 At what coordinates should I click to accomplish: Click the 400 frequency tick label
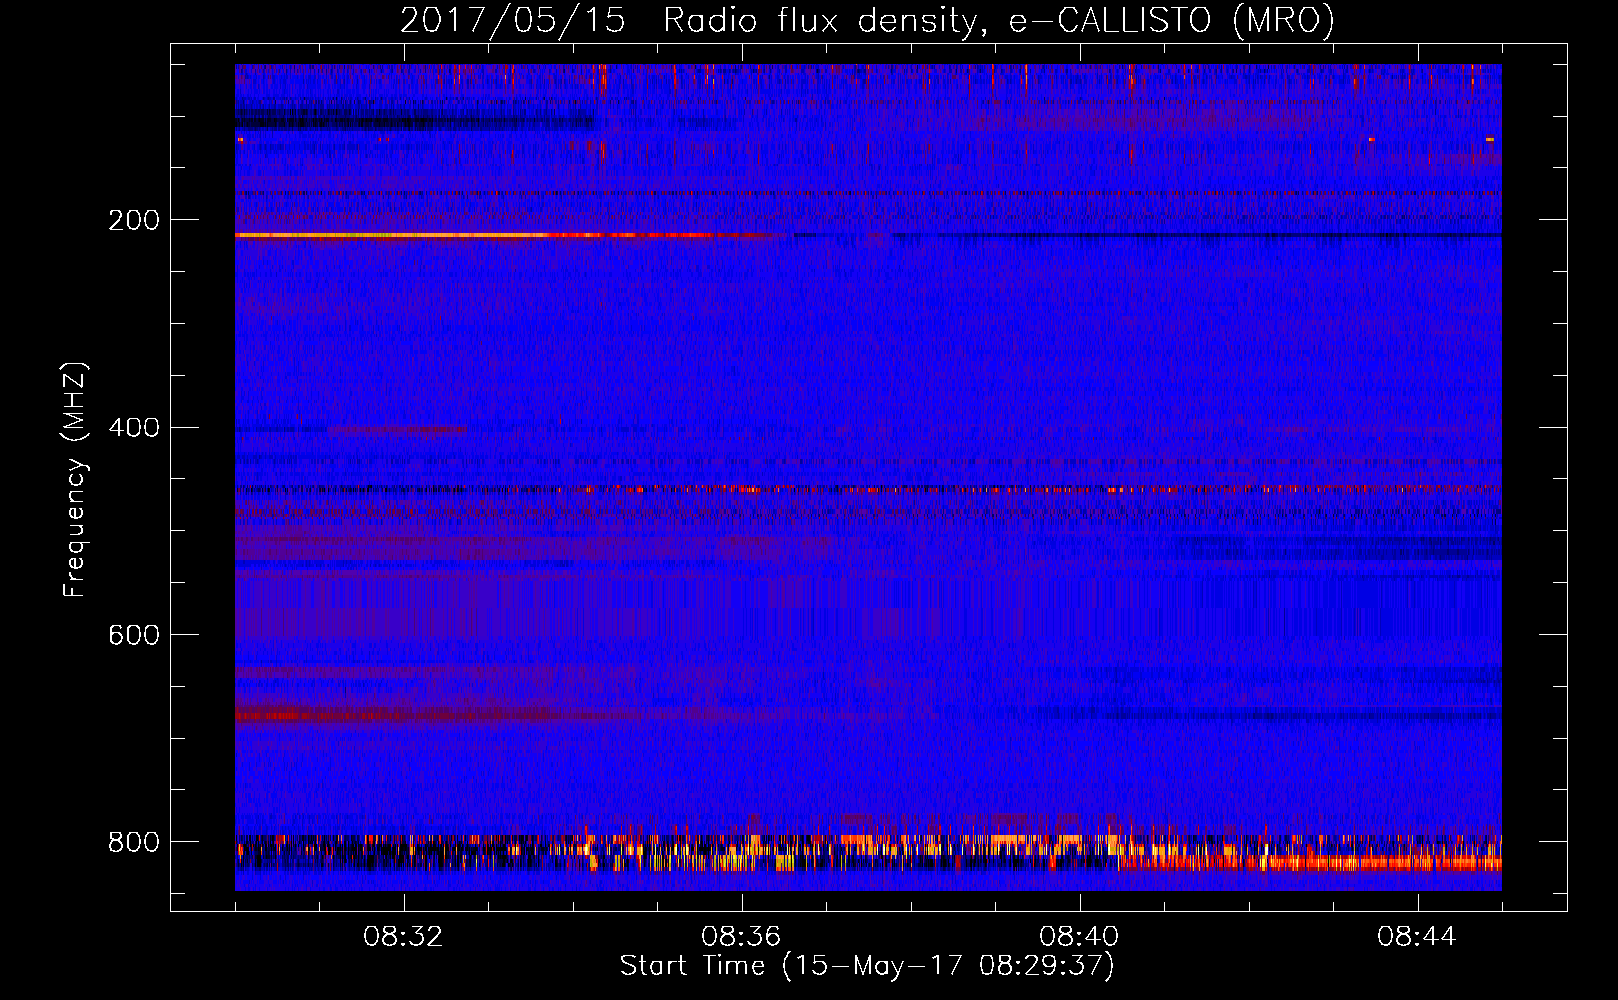pos(134,428)
